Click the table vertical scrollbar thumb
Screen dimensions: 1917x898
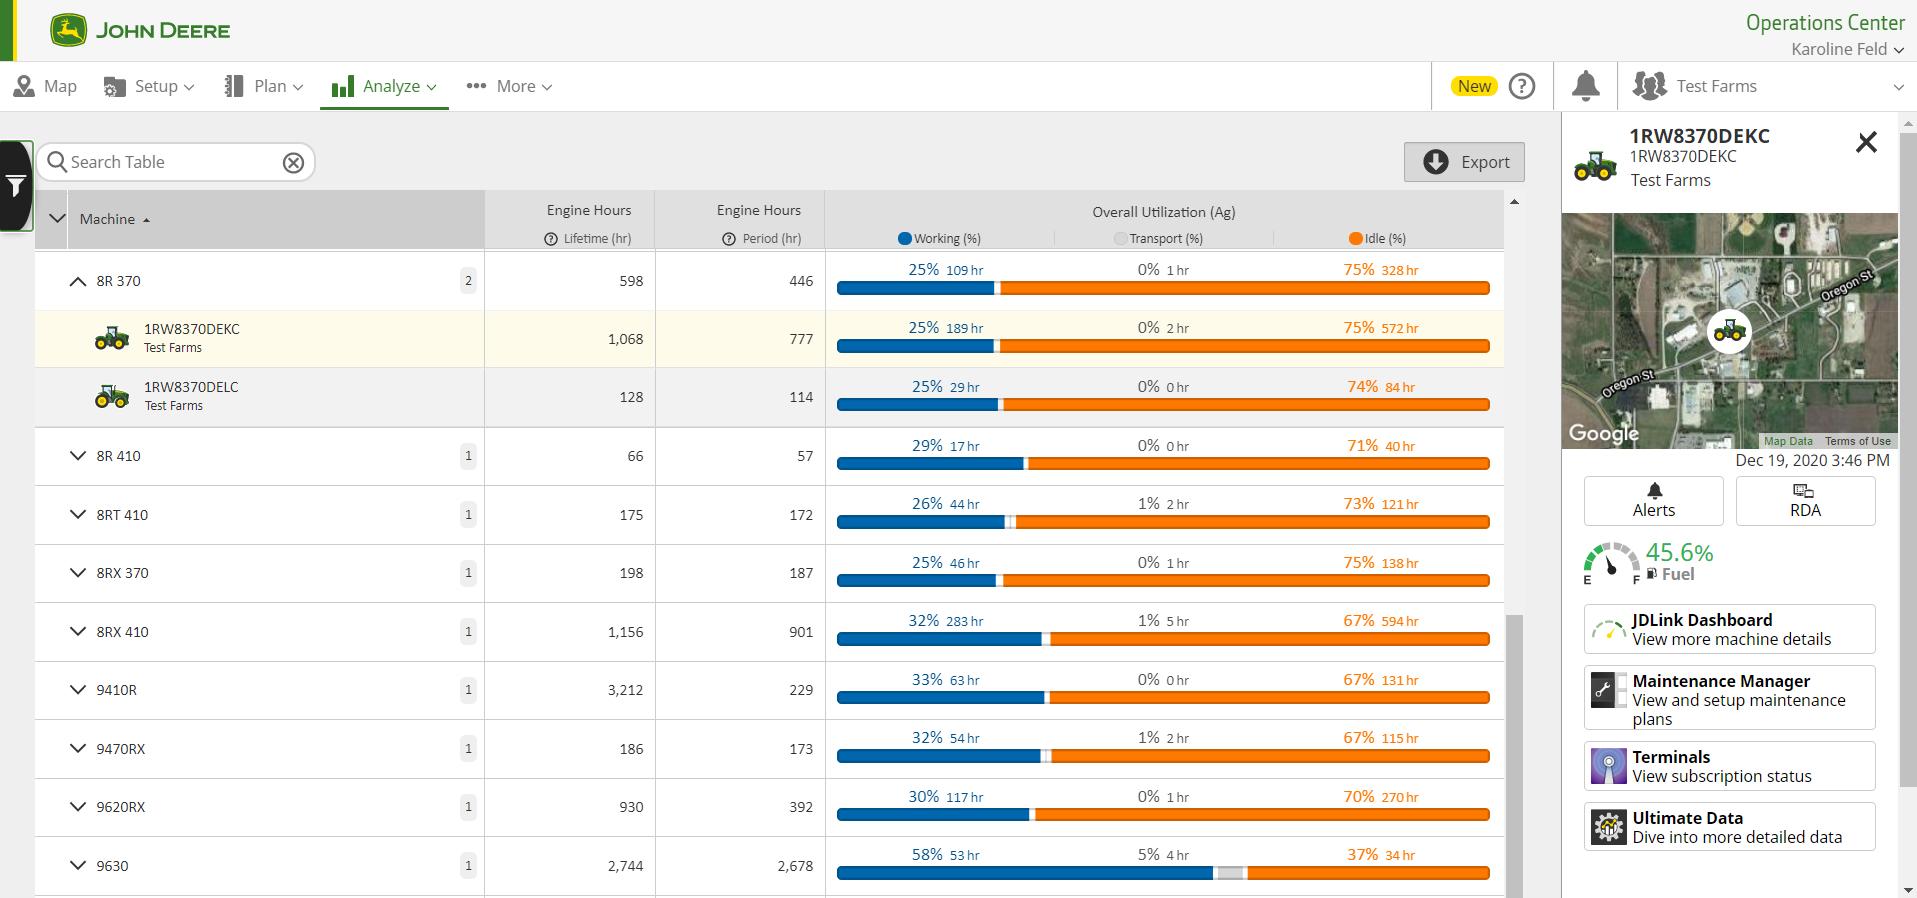click(1514, 756)
